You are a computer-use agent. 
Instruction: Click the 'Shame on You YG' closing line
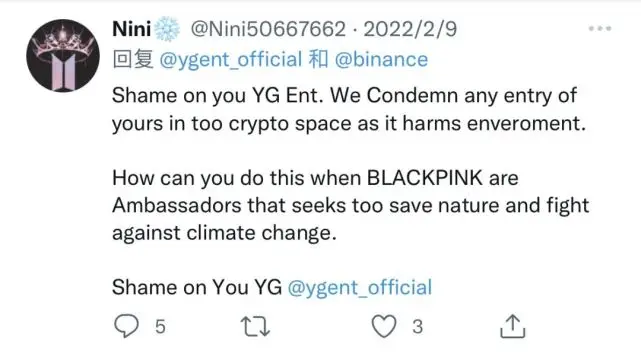(197, 287)
